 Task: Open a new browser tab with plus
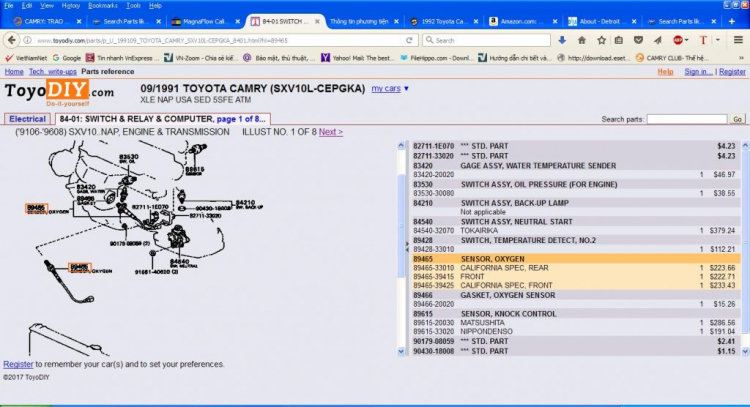click(731, 21)
